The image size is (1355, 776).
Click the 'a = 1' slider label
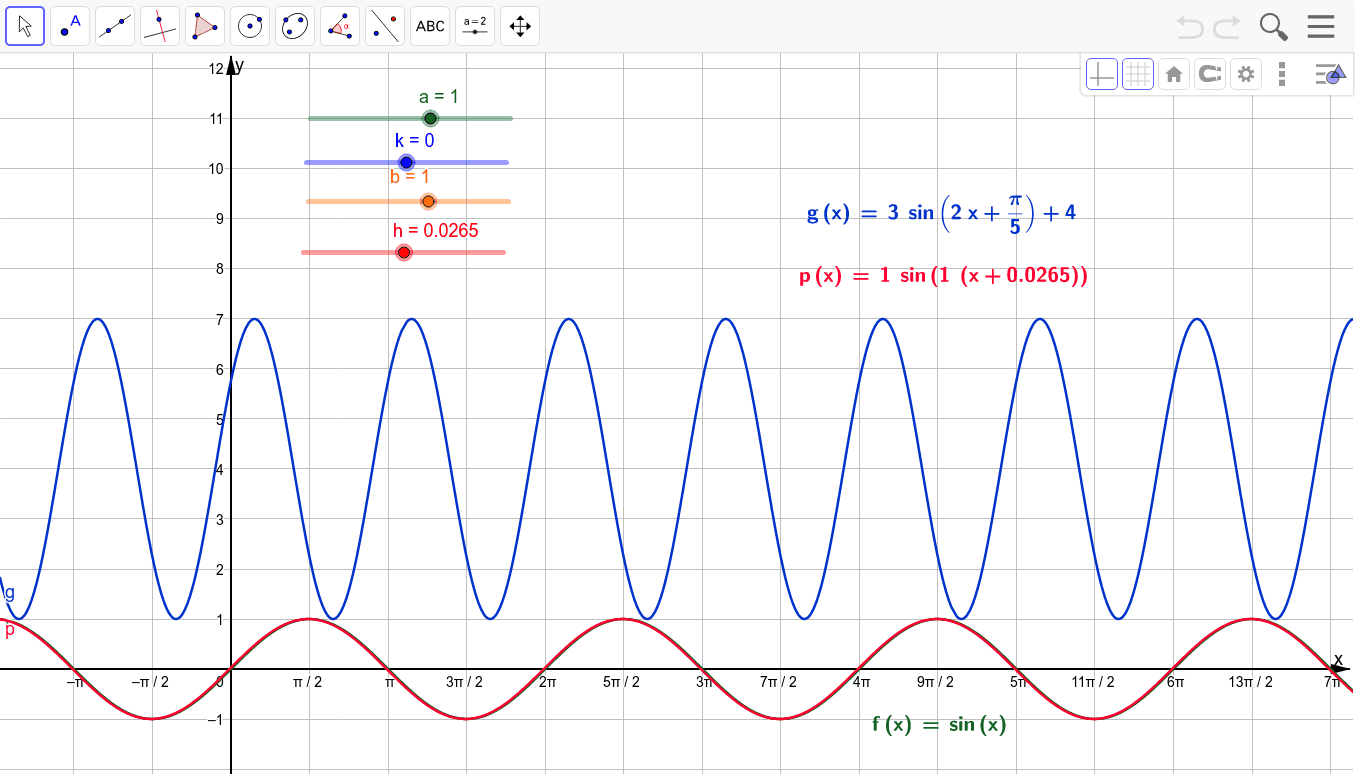point(439,97)
